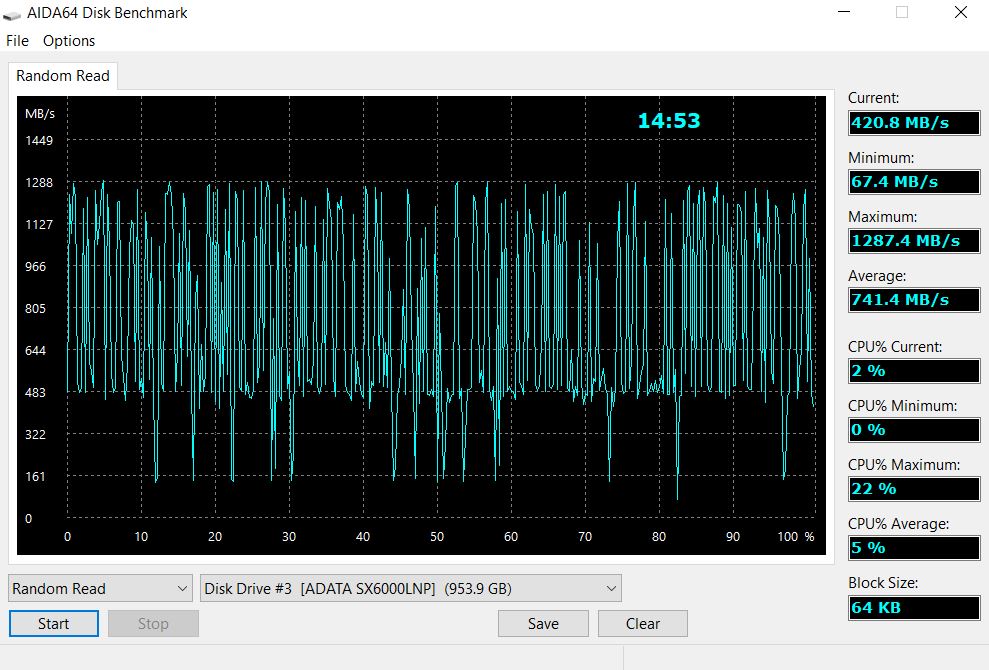Click the Average value 741.4 MB/s

[x=914, y=300]
